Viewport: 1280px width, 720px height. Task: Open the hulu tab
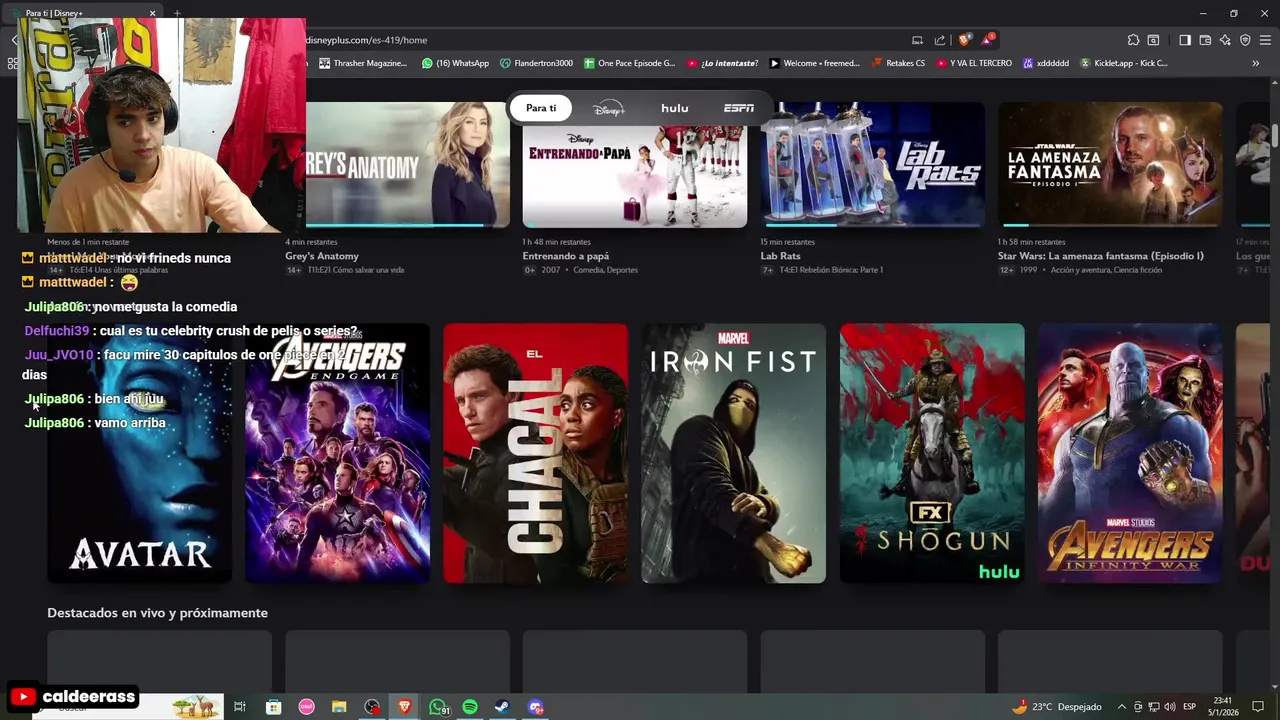pyautogui.click(x=674, y=108)
